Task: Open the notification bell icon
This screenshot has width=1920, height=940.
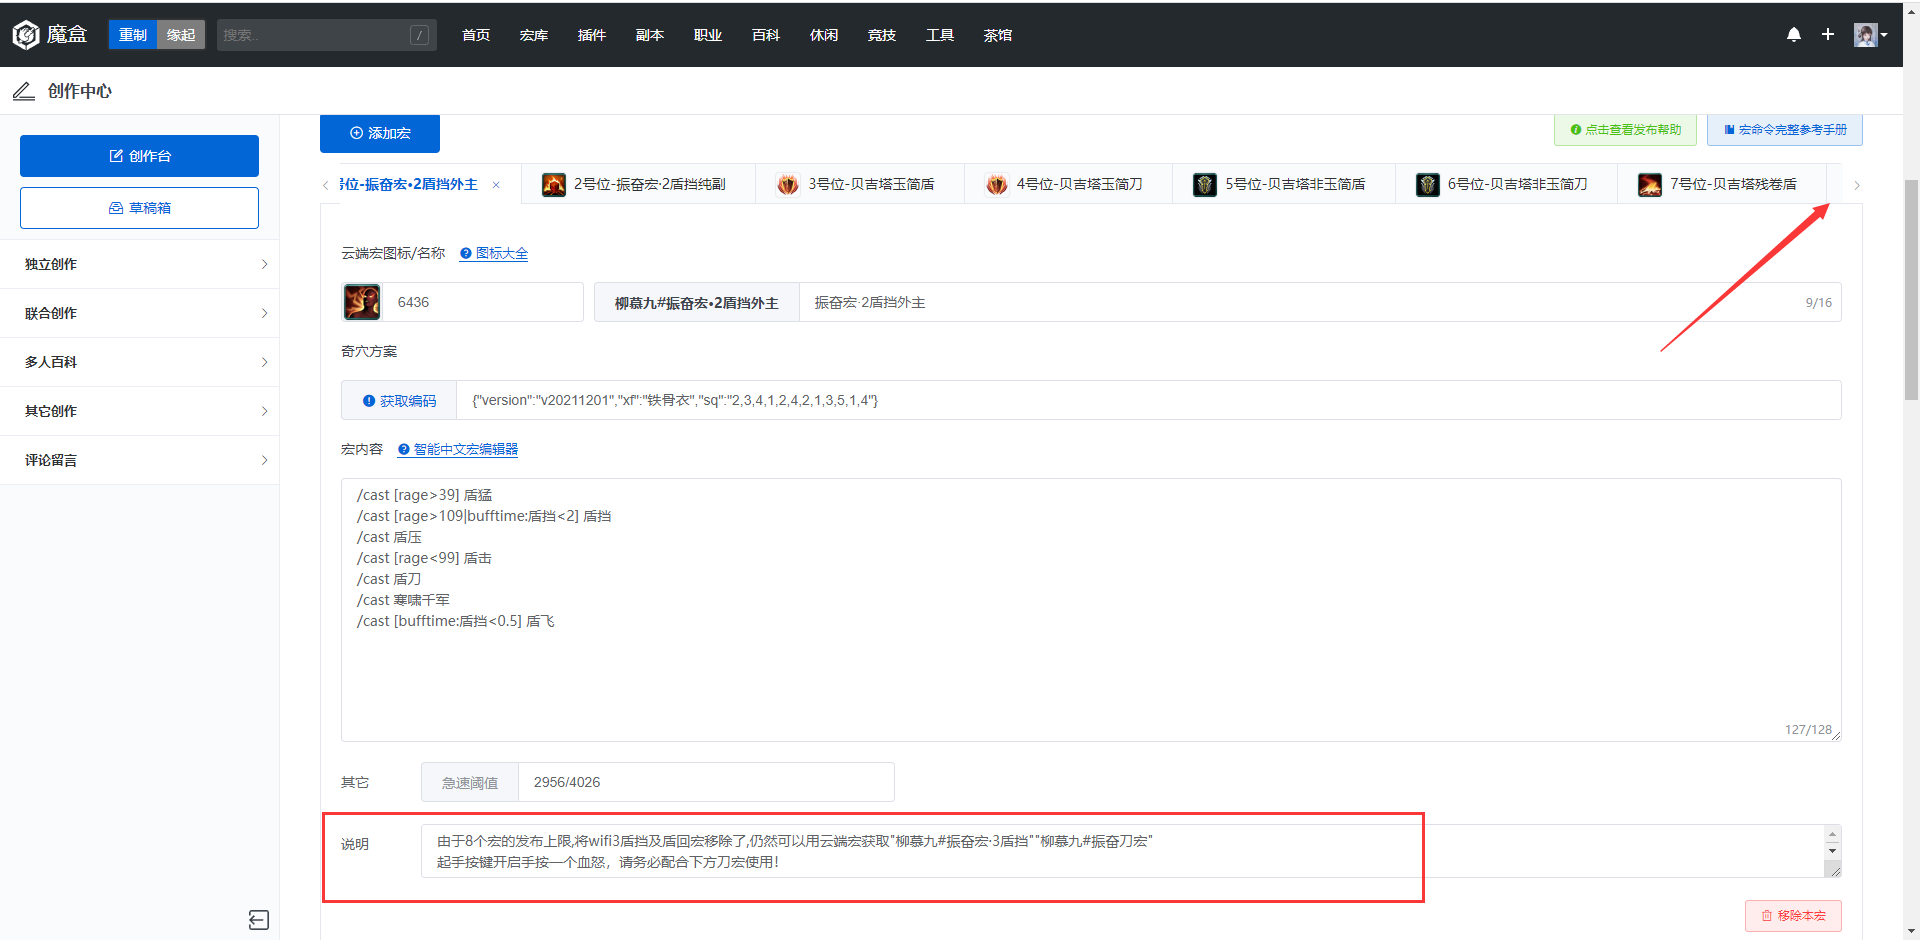Action: [x=1793, y=34]
